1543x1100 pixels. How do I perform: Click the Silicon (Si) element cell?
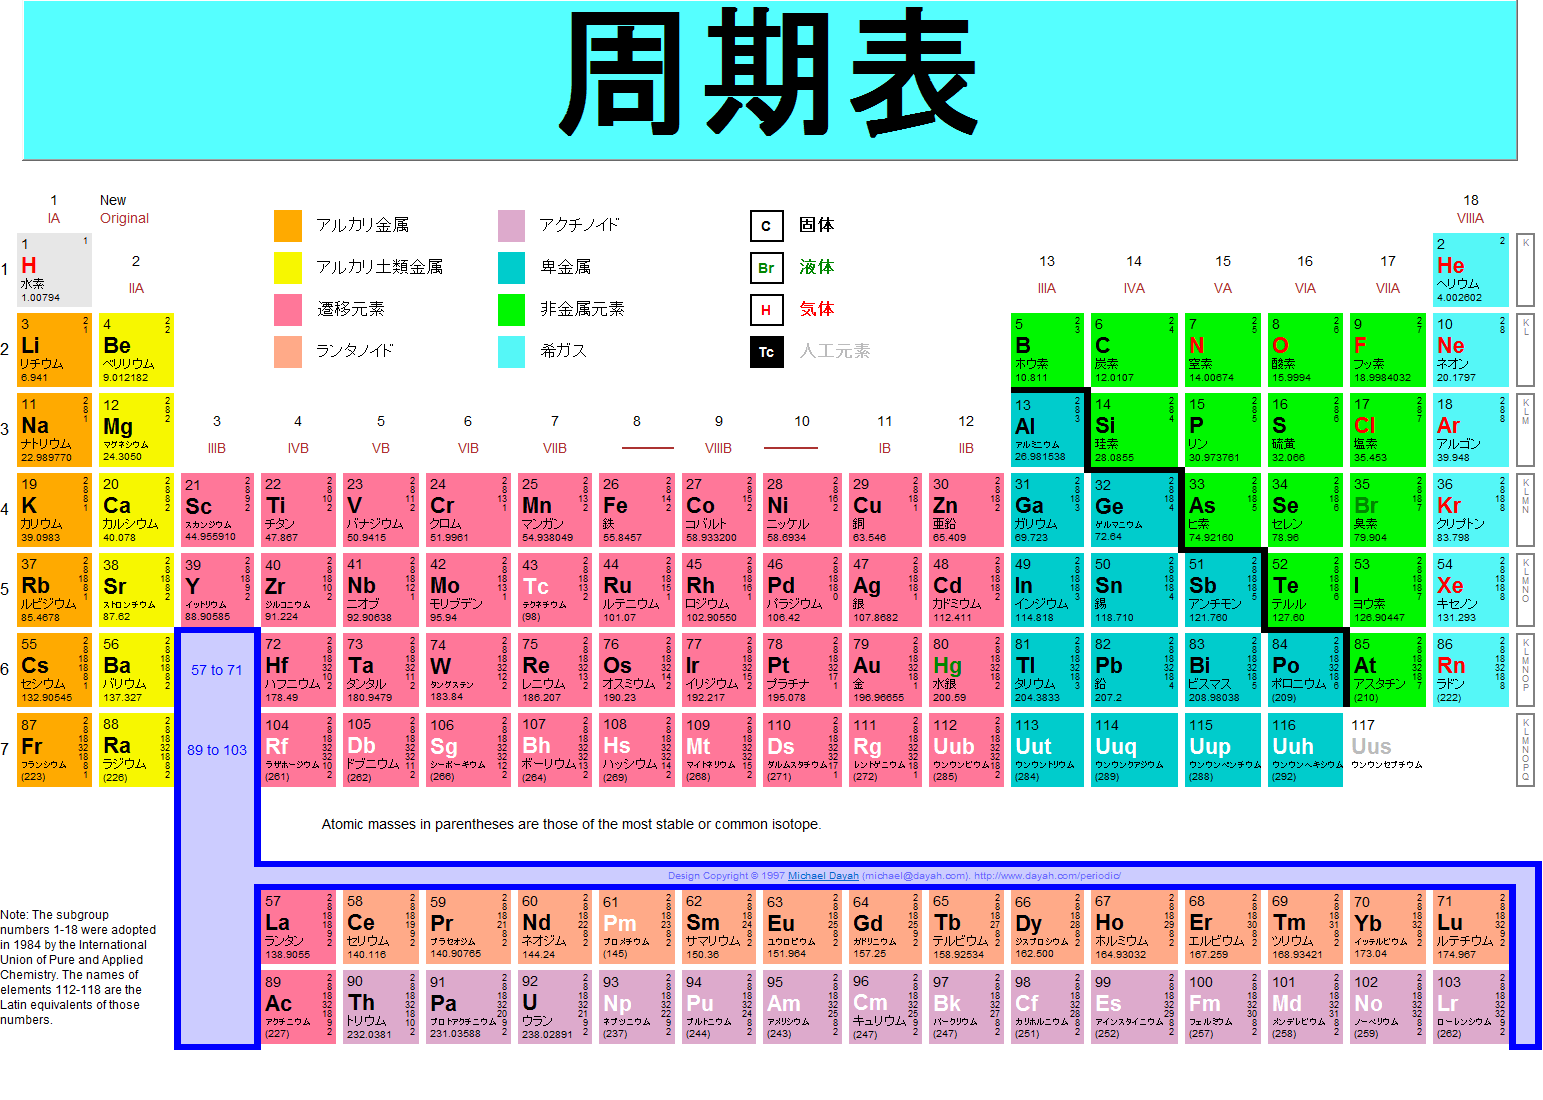(1135, 430)
